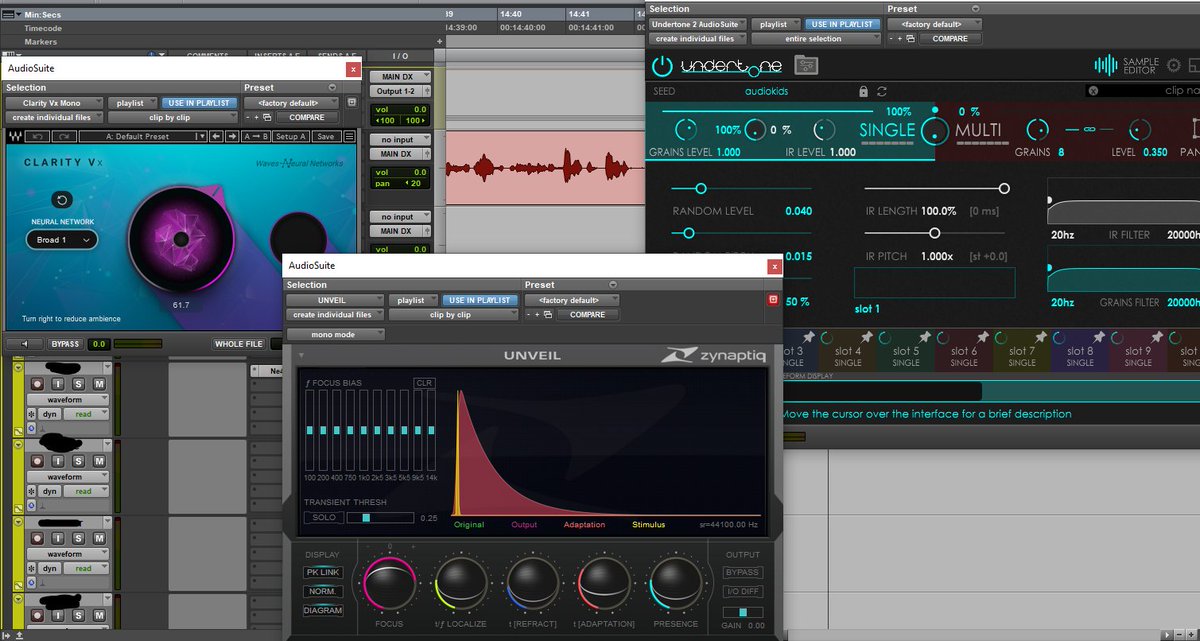Toggle USE IN PLAYLIST in Clarity Vx window

[x=200, y=103]
